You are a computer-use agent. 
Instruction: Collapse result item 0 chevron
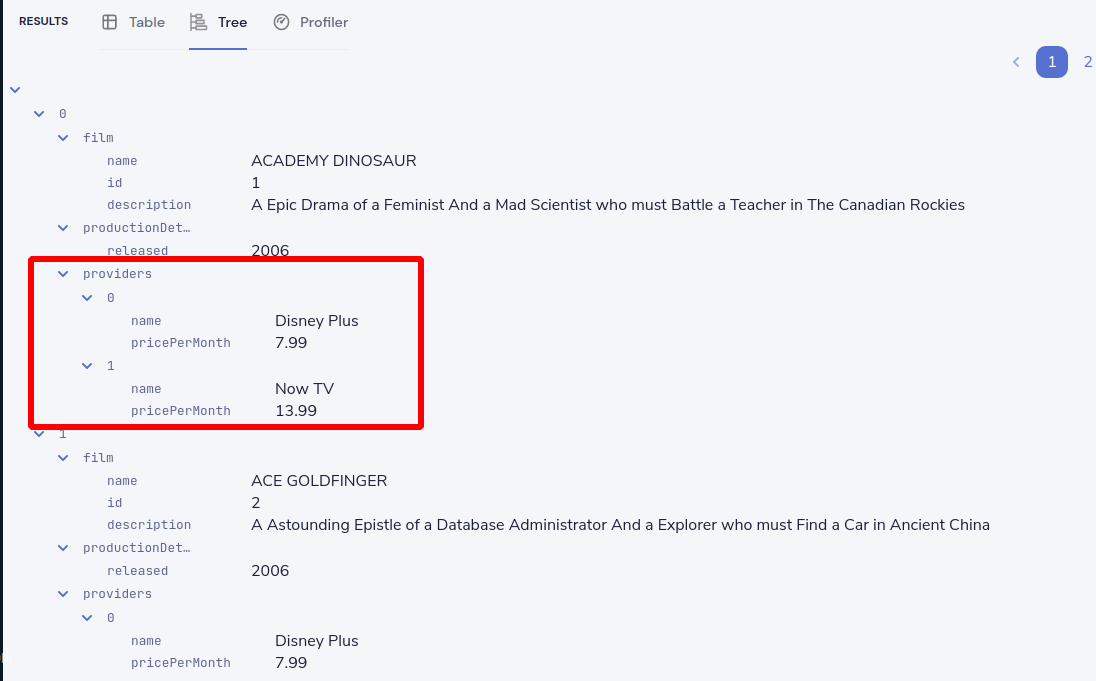[x=39, y=114]
